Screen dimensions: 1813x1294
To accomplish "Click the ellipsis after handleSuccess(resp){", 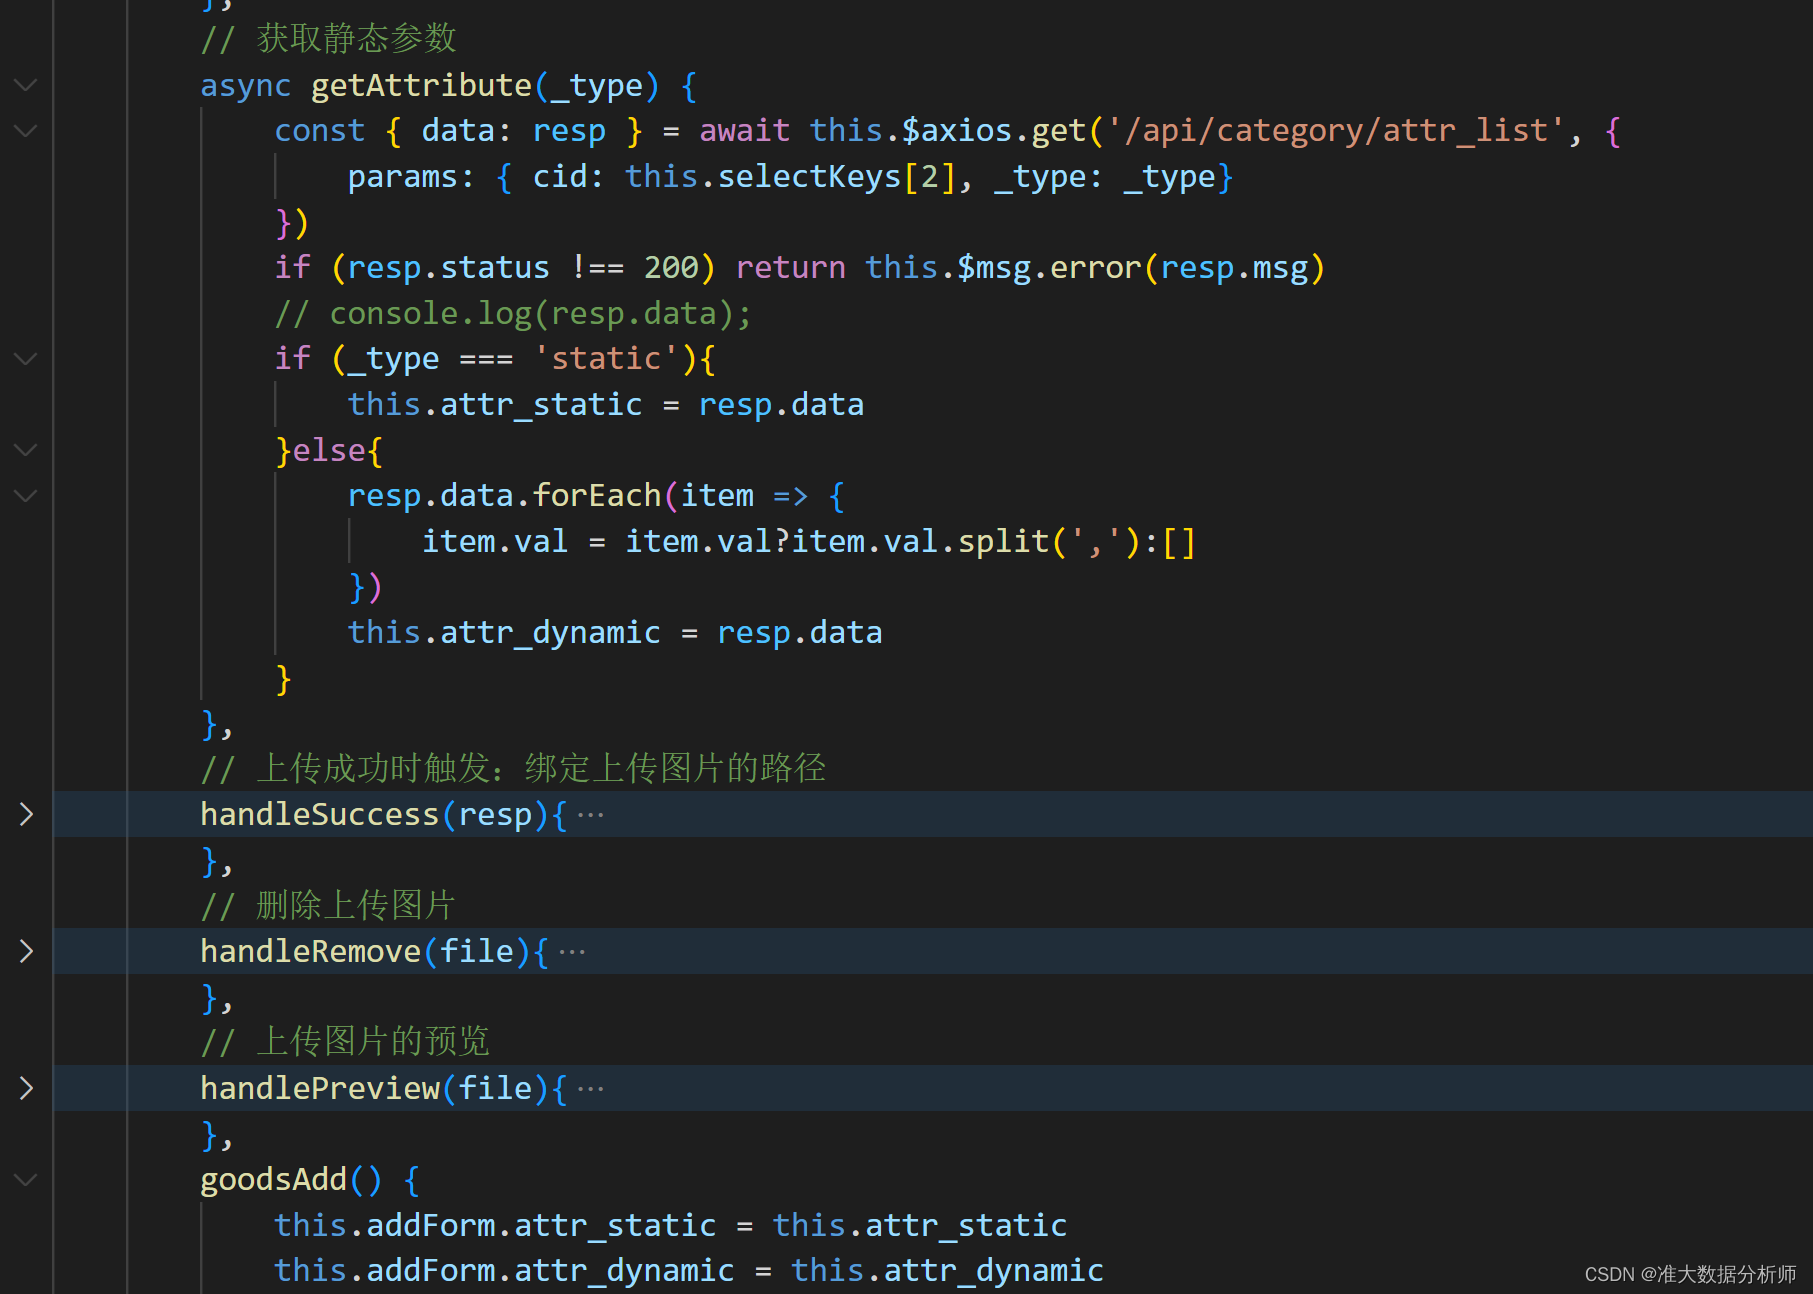I will pos(591,816).
